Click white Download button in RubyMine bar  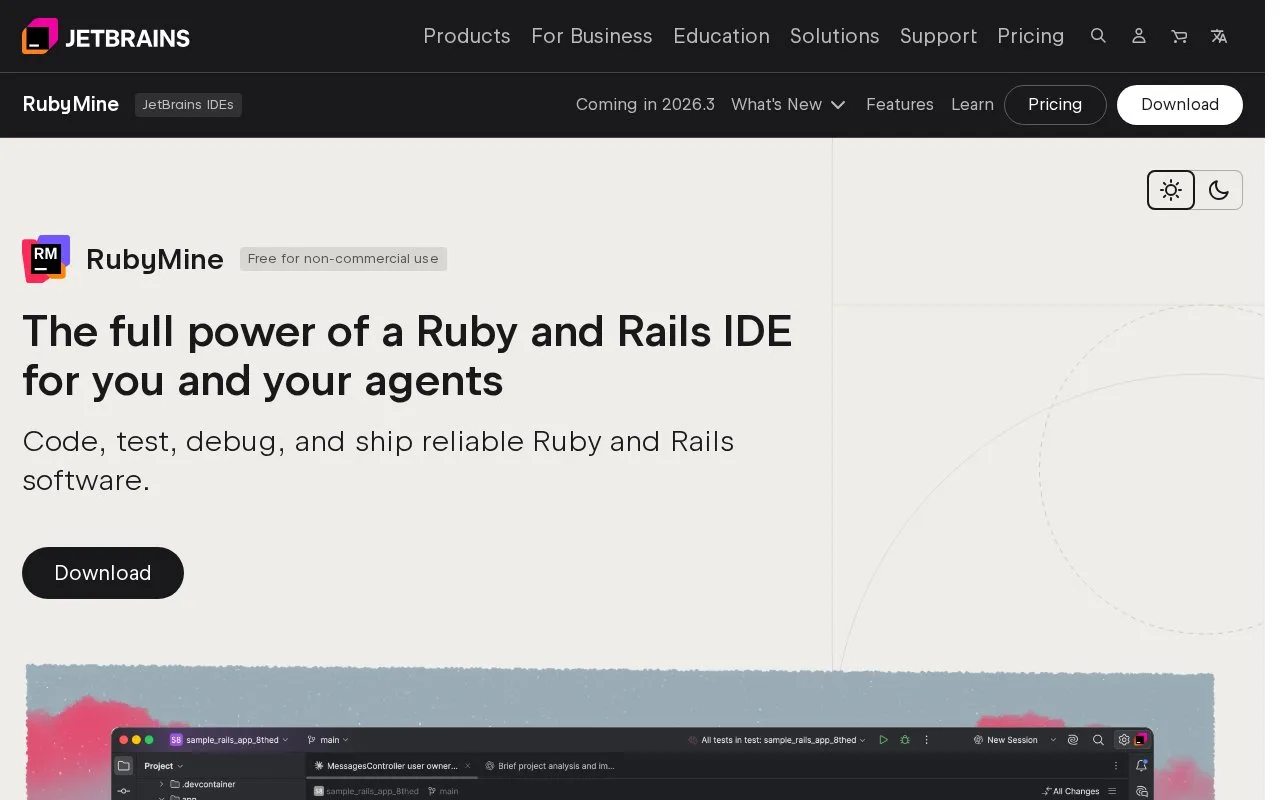1179,104
